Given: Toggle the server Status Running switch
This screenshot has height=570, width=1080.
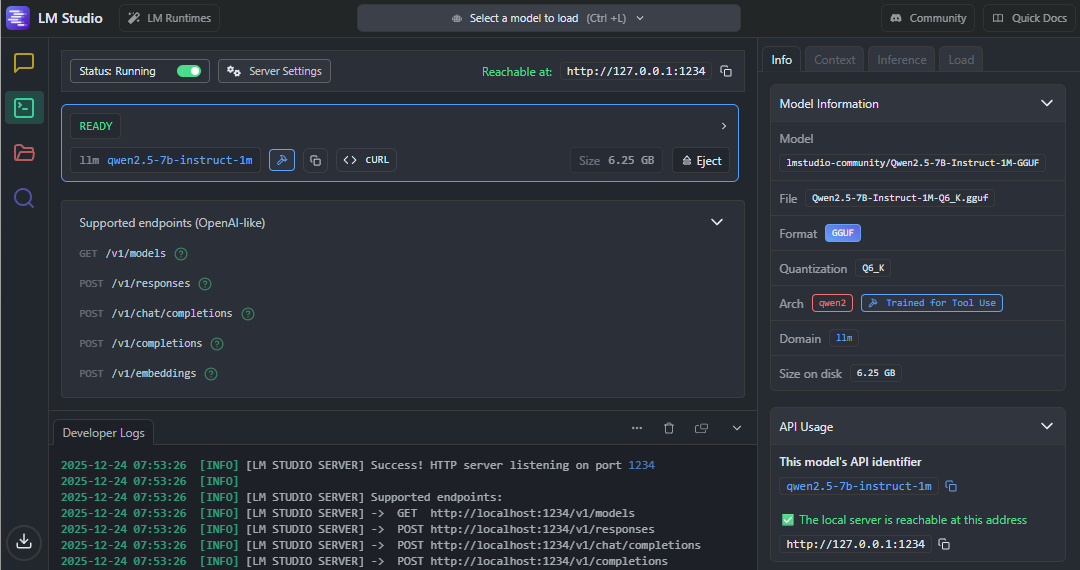Looking at the screenshot, I should (188, 71).
